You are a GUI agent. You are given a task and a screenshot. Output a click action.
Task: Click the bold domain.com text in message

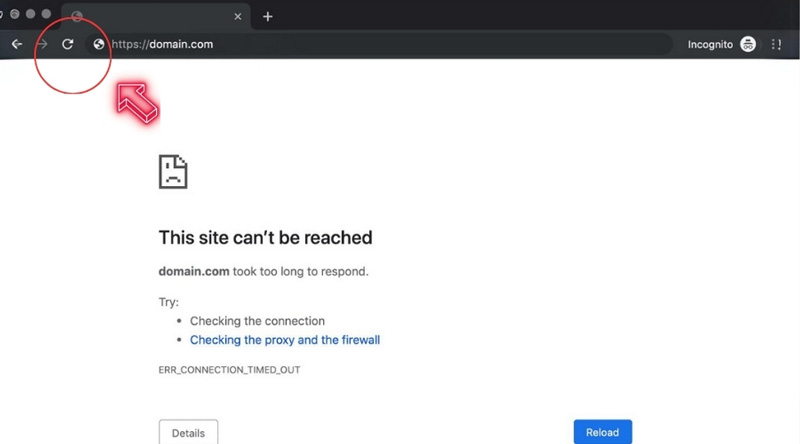[194, 271]
